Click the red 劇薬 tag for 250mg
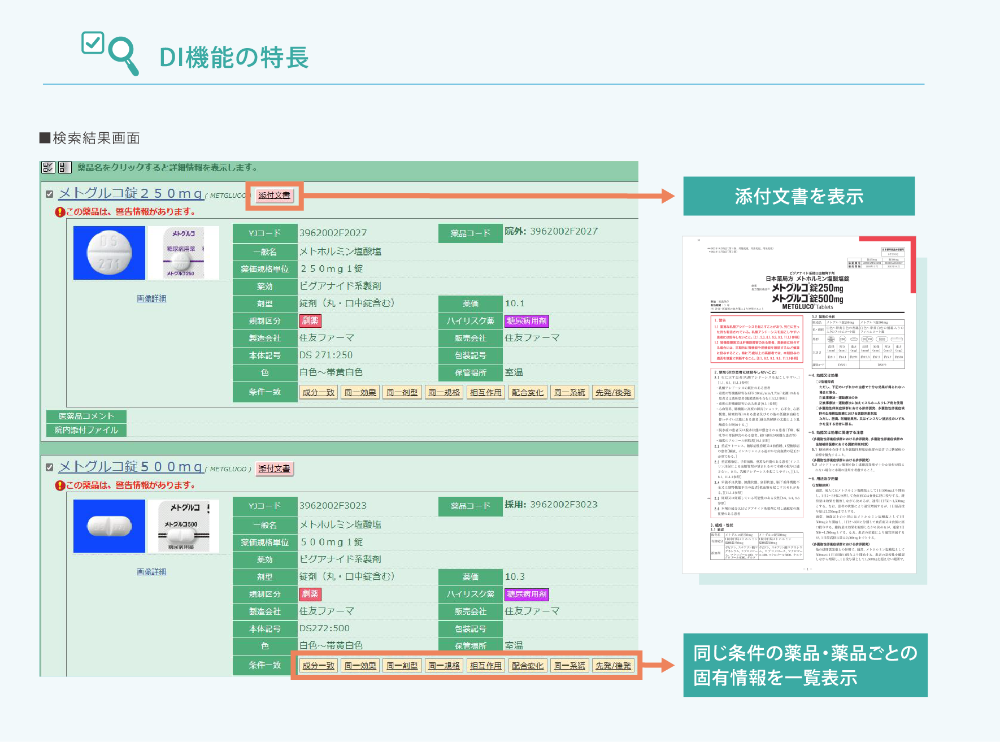 [310, 321]
